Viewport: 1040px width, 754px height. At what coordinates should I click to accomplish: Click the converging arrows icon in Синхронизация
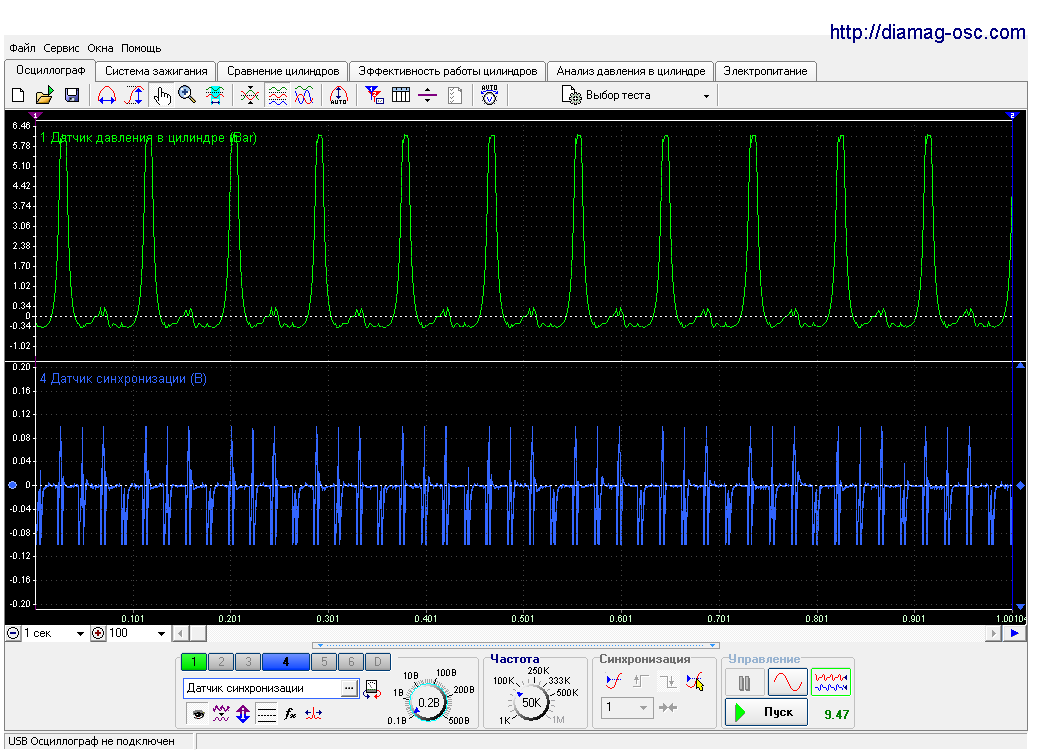(668, 708)
